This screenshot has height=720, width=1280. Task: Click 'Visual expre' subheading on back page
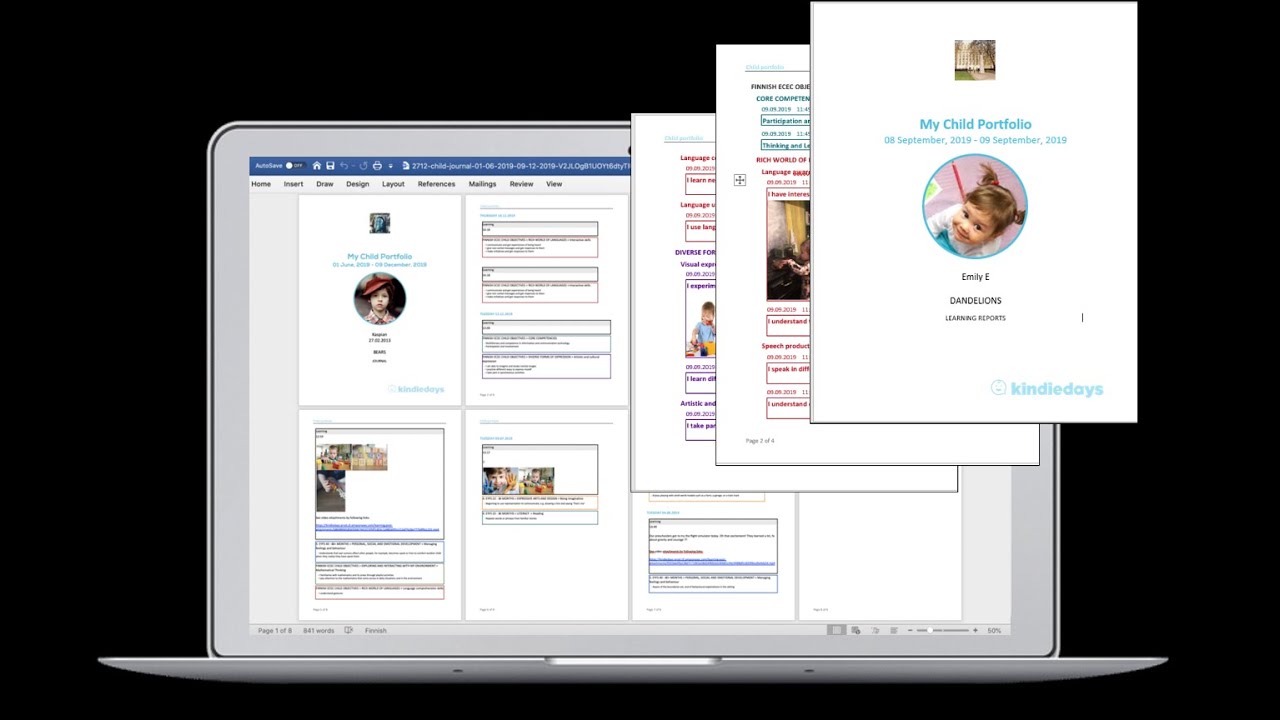click(x=697, y=264)
